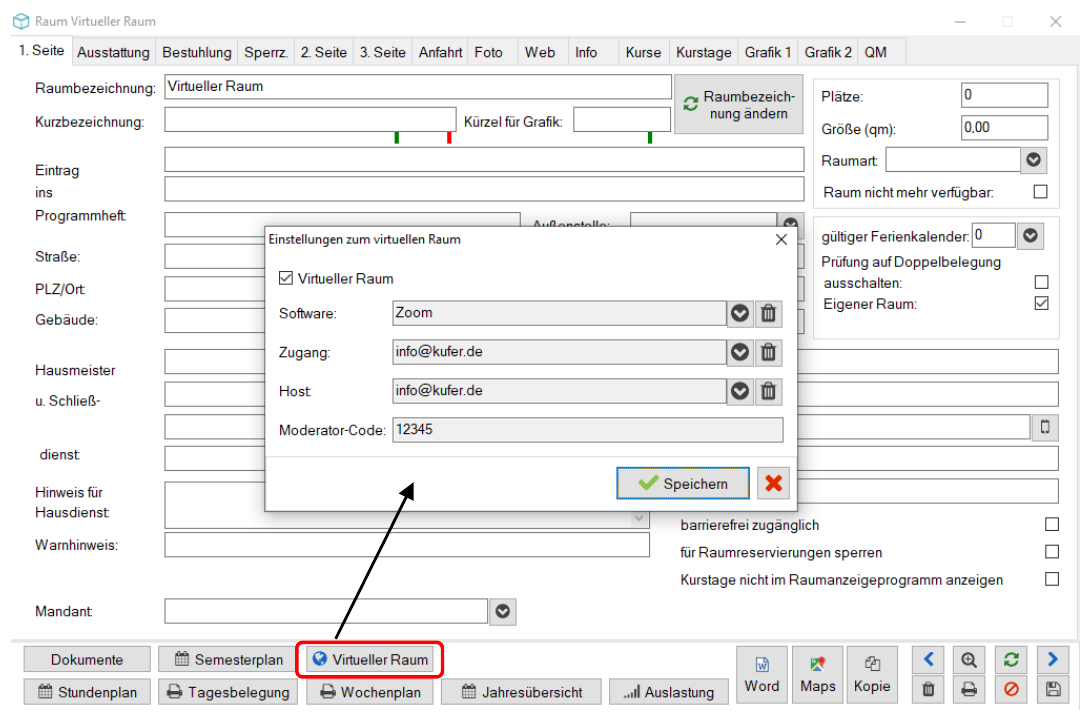The image size is (1090, 719).
Task: Go to the Kurstage tab
Action: pos(703,52)
